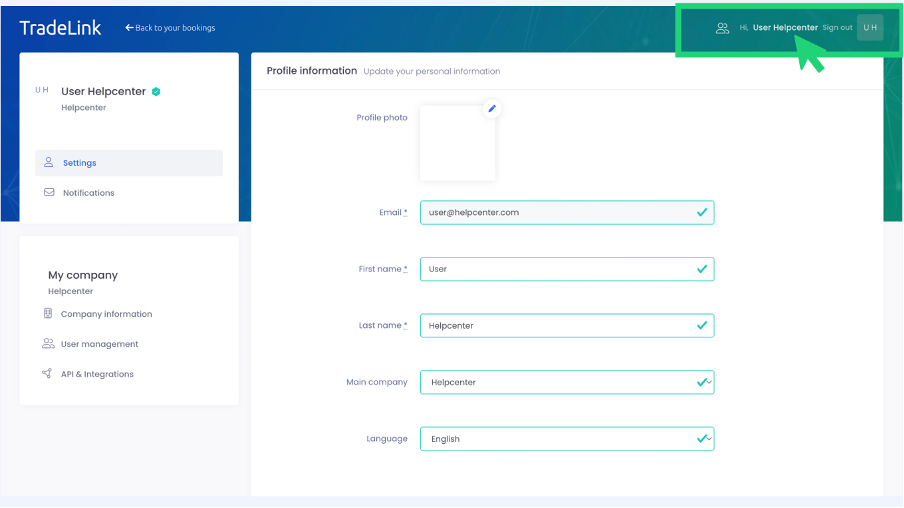Click the API & Integrations share icon

[x=47, y=374]
